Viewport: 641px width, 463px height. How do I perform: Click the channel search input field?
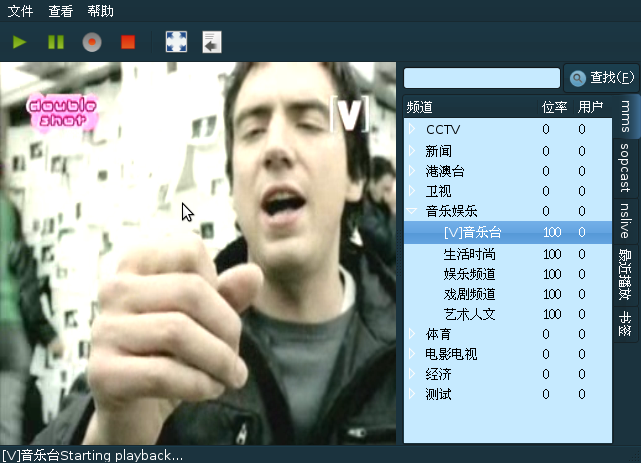[x=482, y=78]
